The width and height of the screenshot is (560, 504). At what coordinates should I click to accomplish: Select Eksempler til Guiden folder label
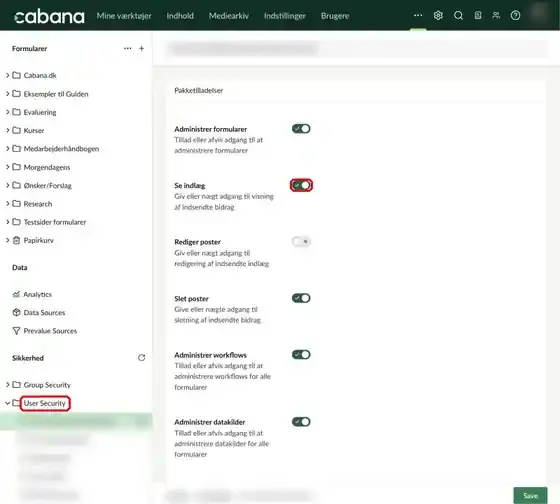[x=56, y=94]
